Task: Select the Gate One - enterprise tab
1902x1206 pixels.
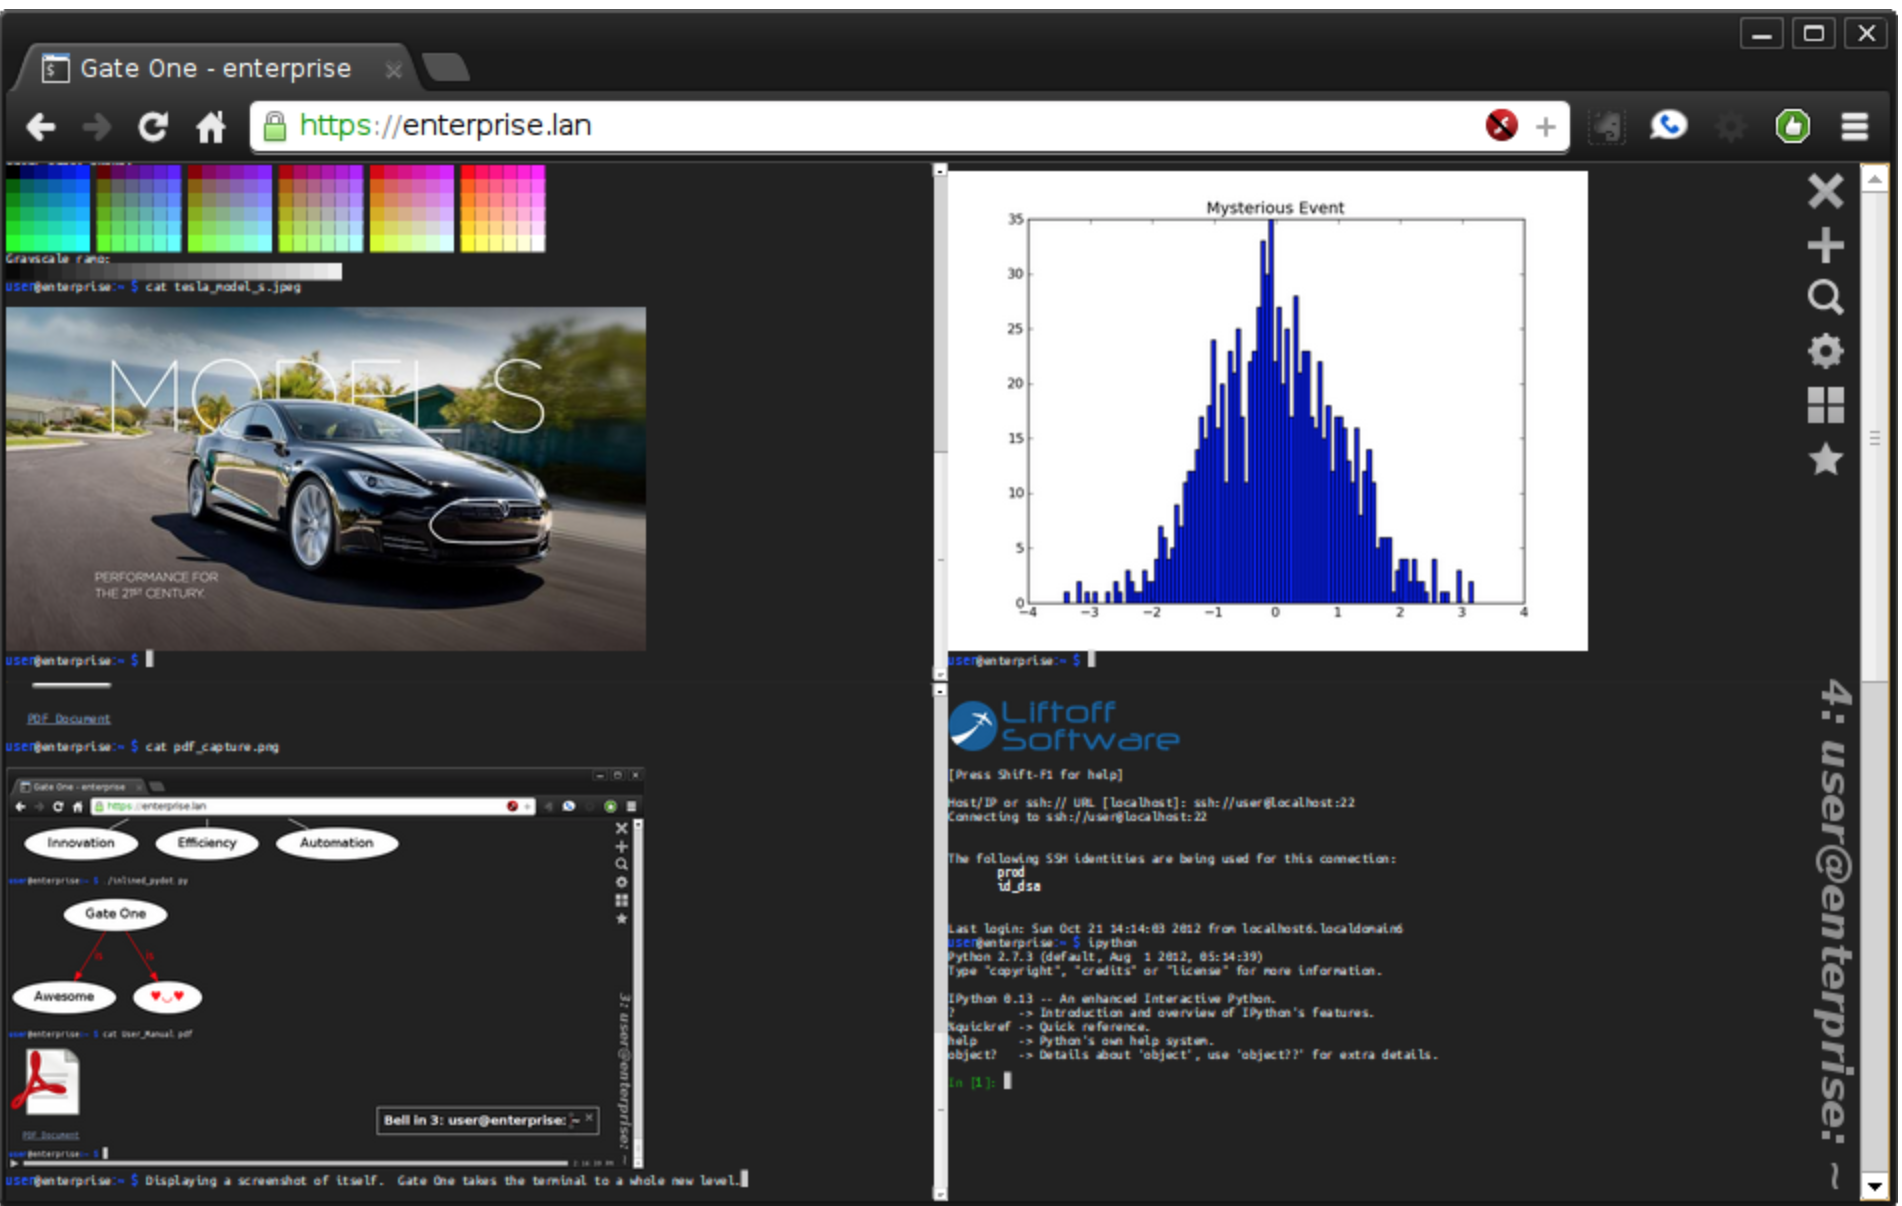Action: click(214, 68)
